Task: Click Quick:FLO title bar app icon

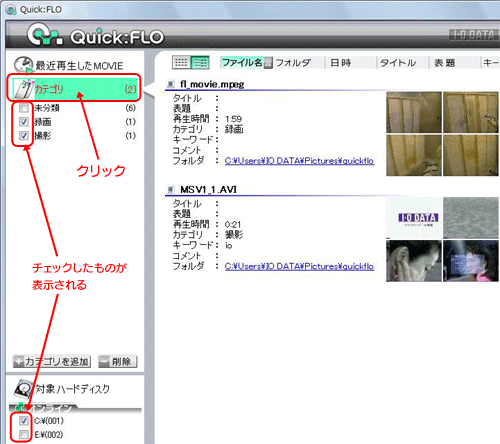Action: pyautogui.click(x=11, y=10)
